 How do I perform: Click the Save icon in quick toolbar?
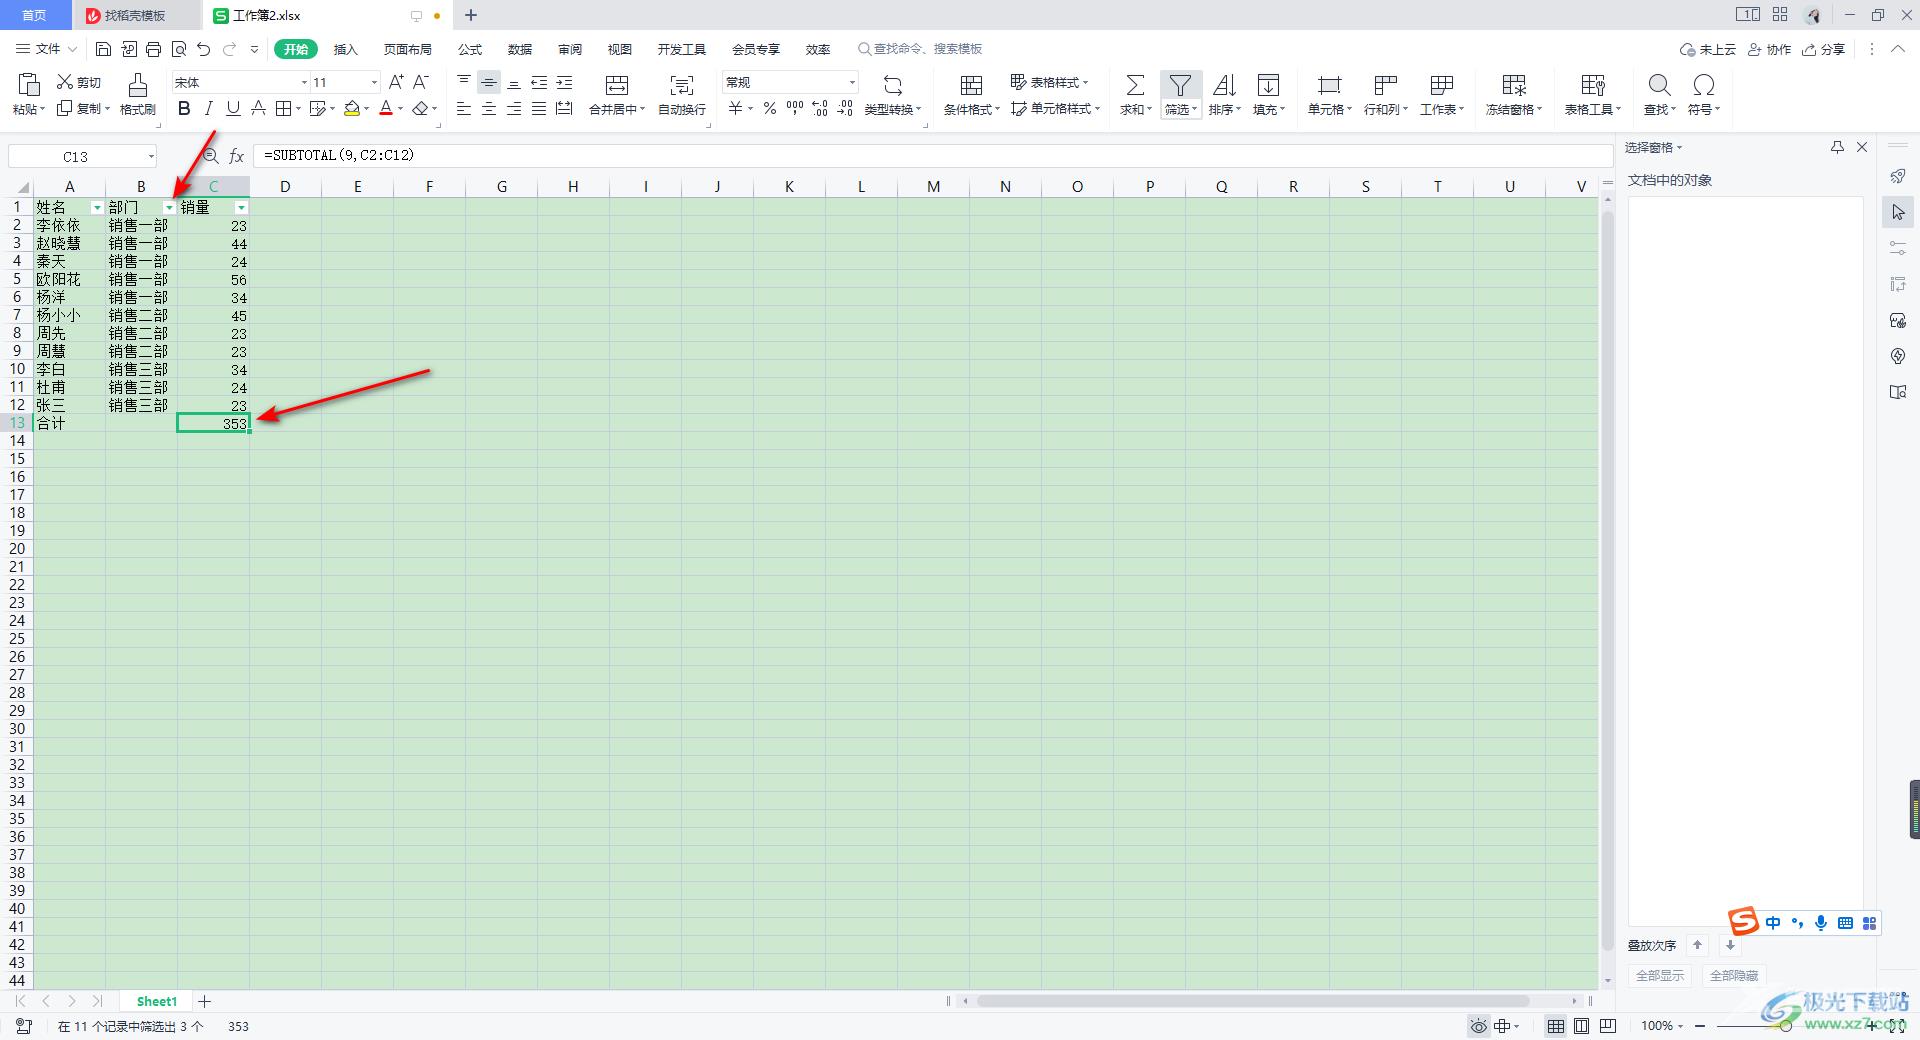(x=103, y=49)
